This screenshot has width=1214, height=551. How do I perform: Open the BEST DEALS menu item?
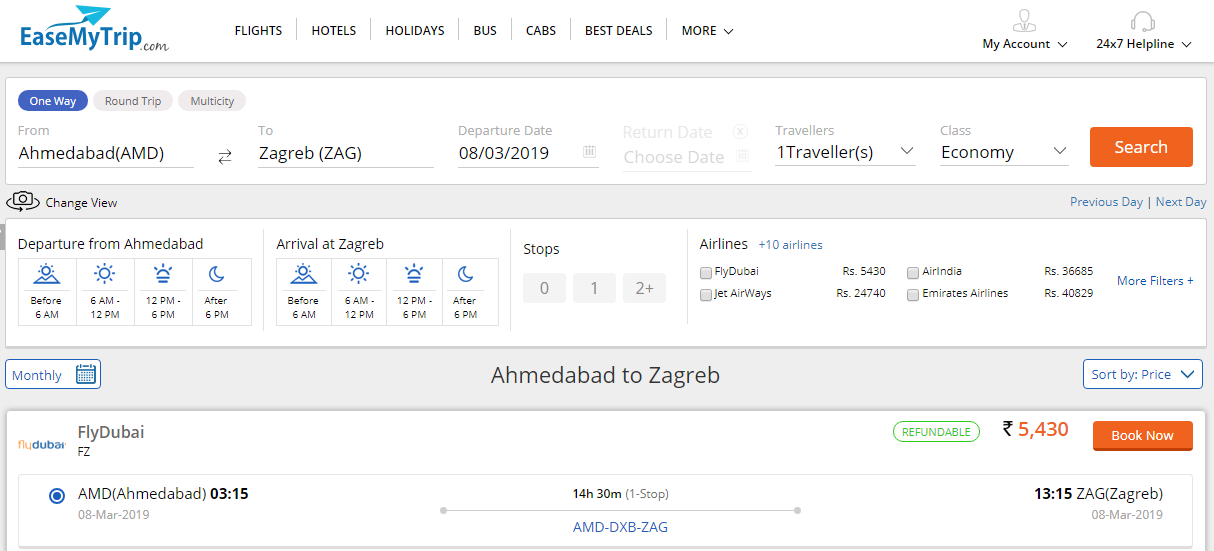point(618,31)
